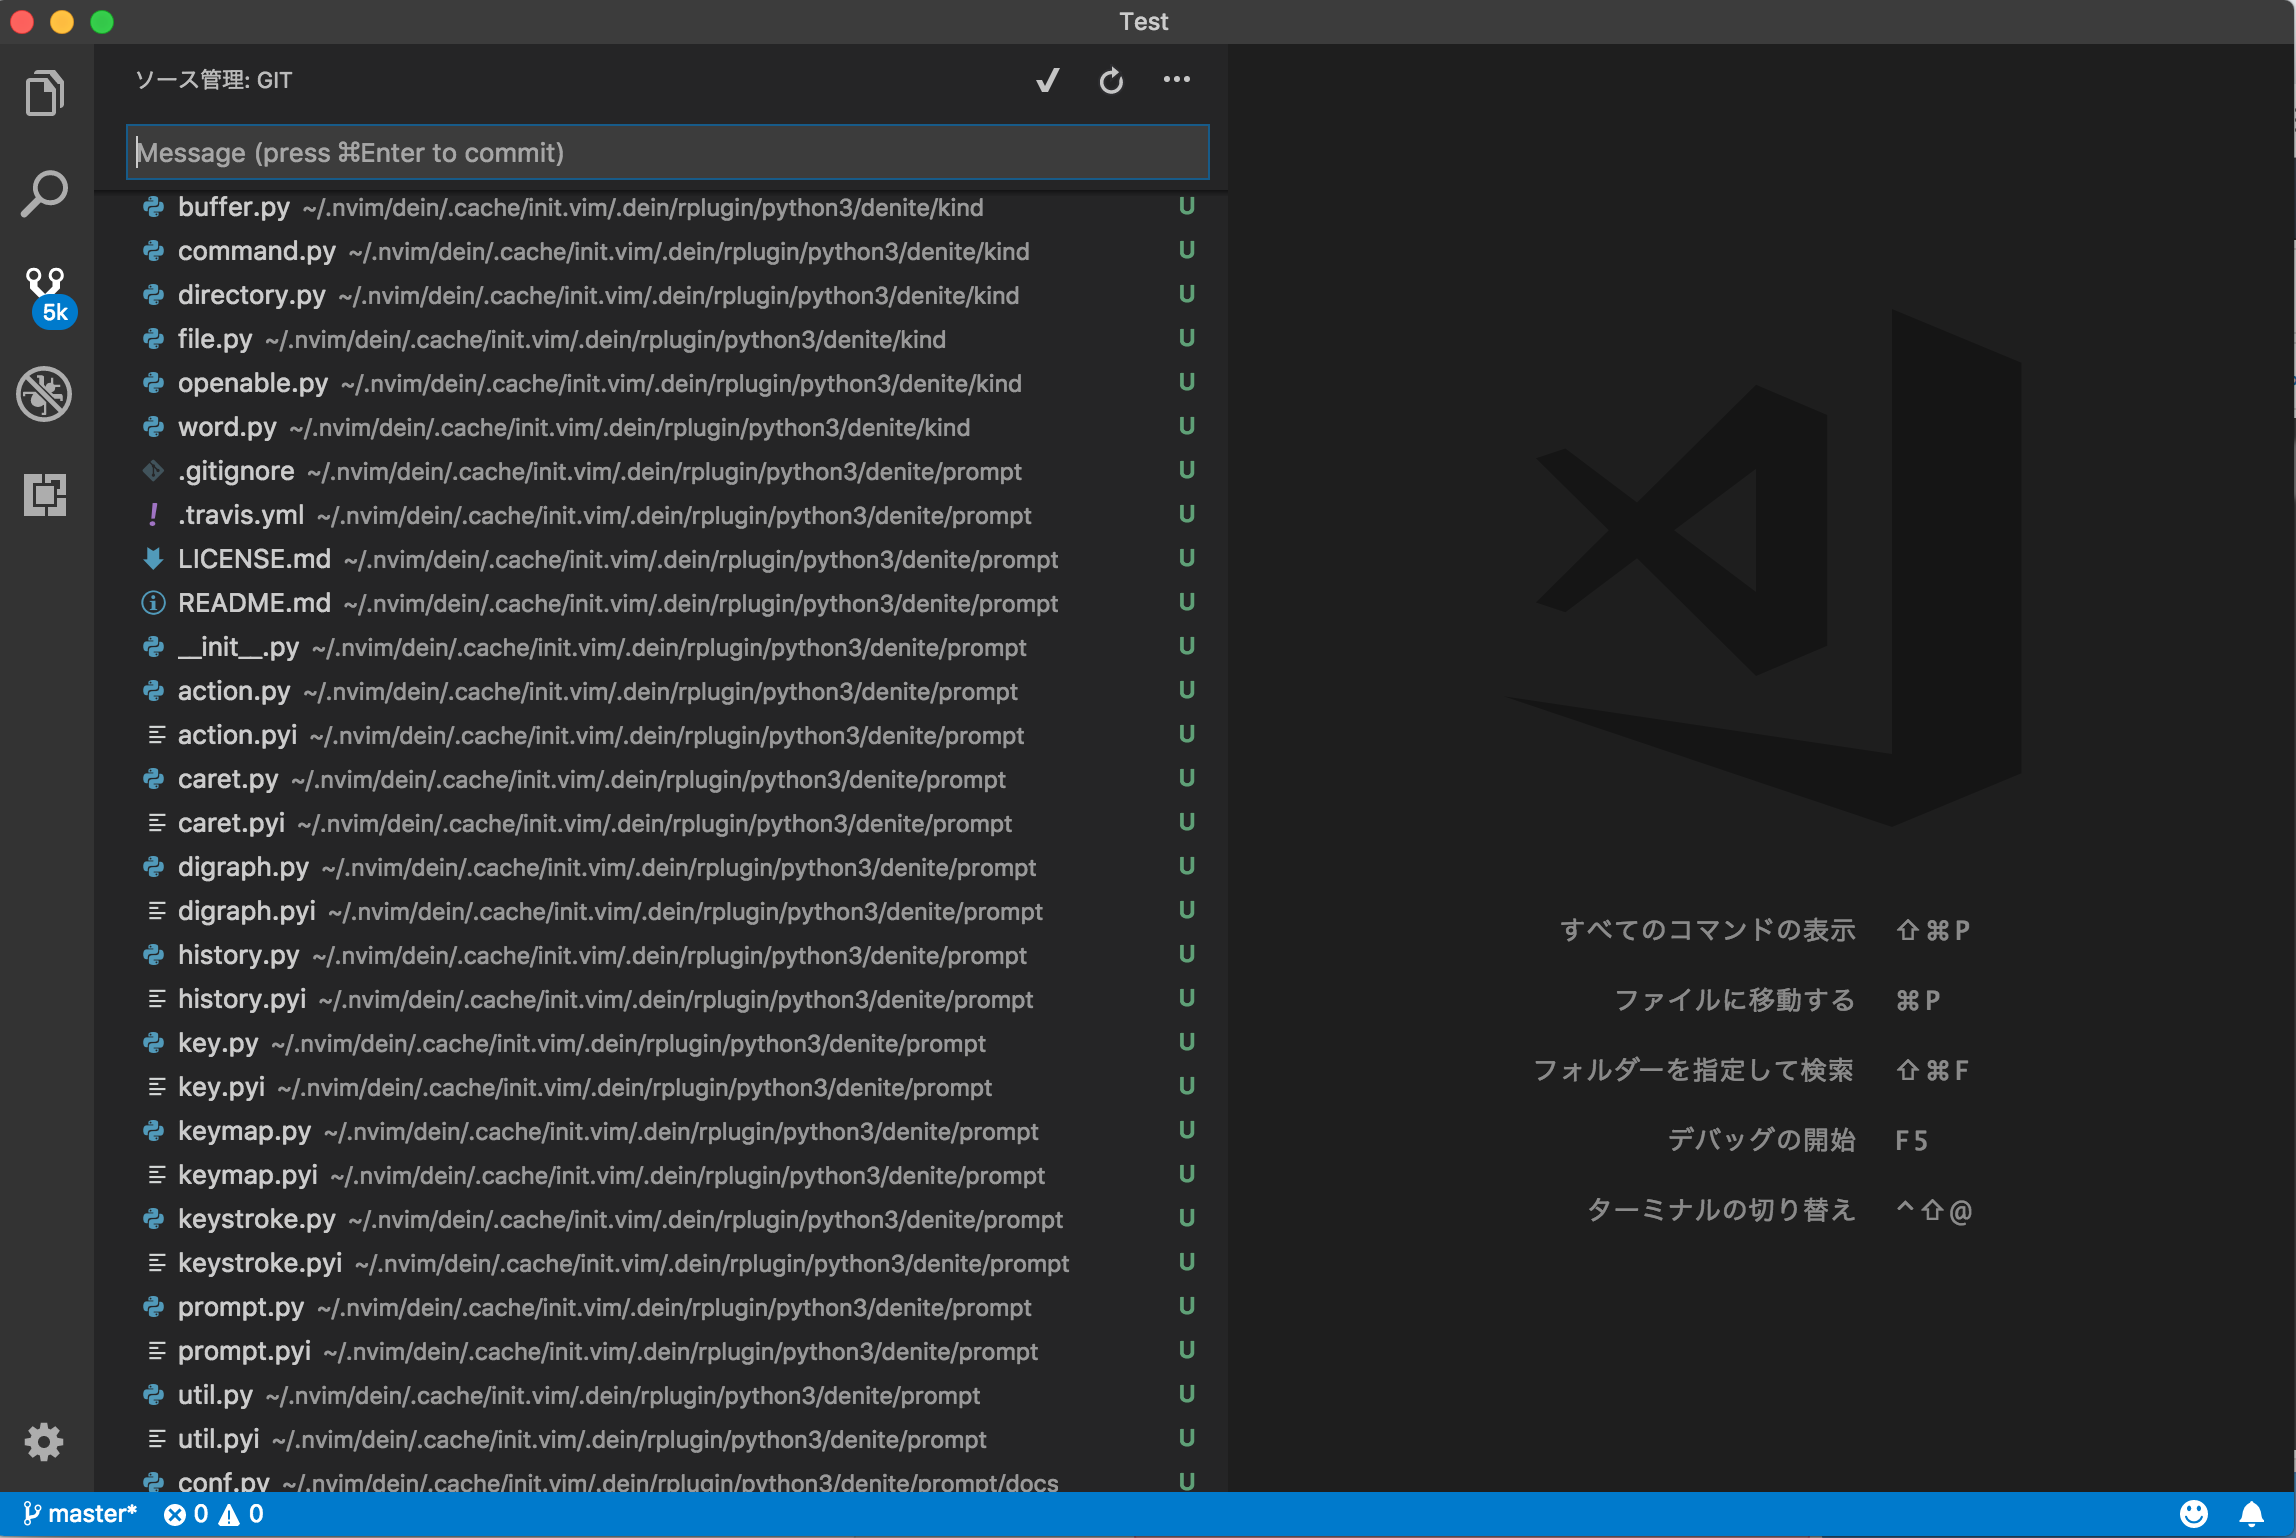Open notifications with the bell icon

(x=2252, y=1513)
